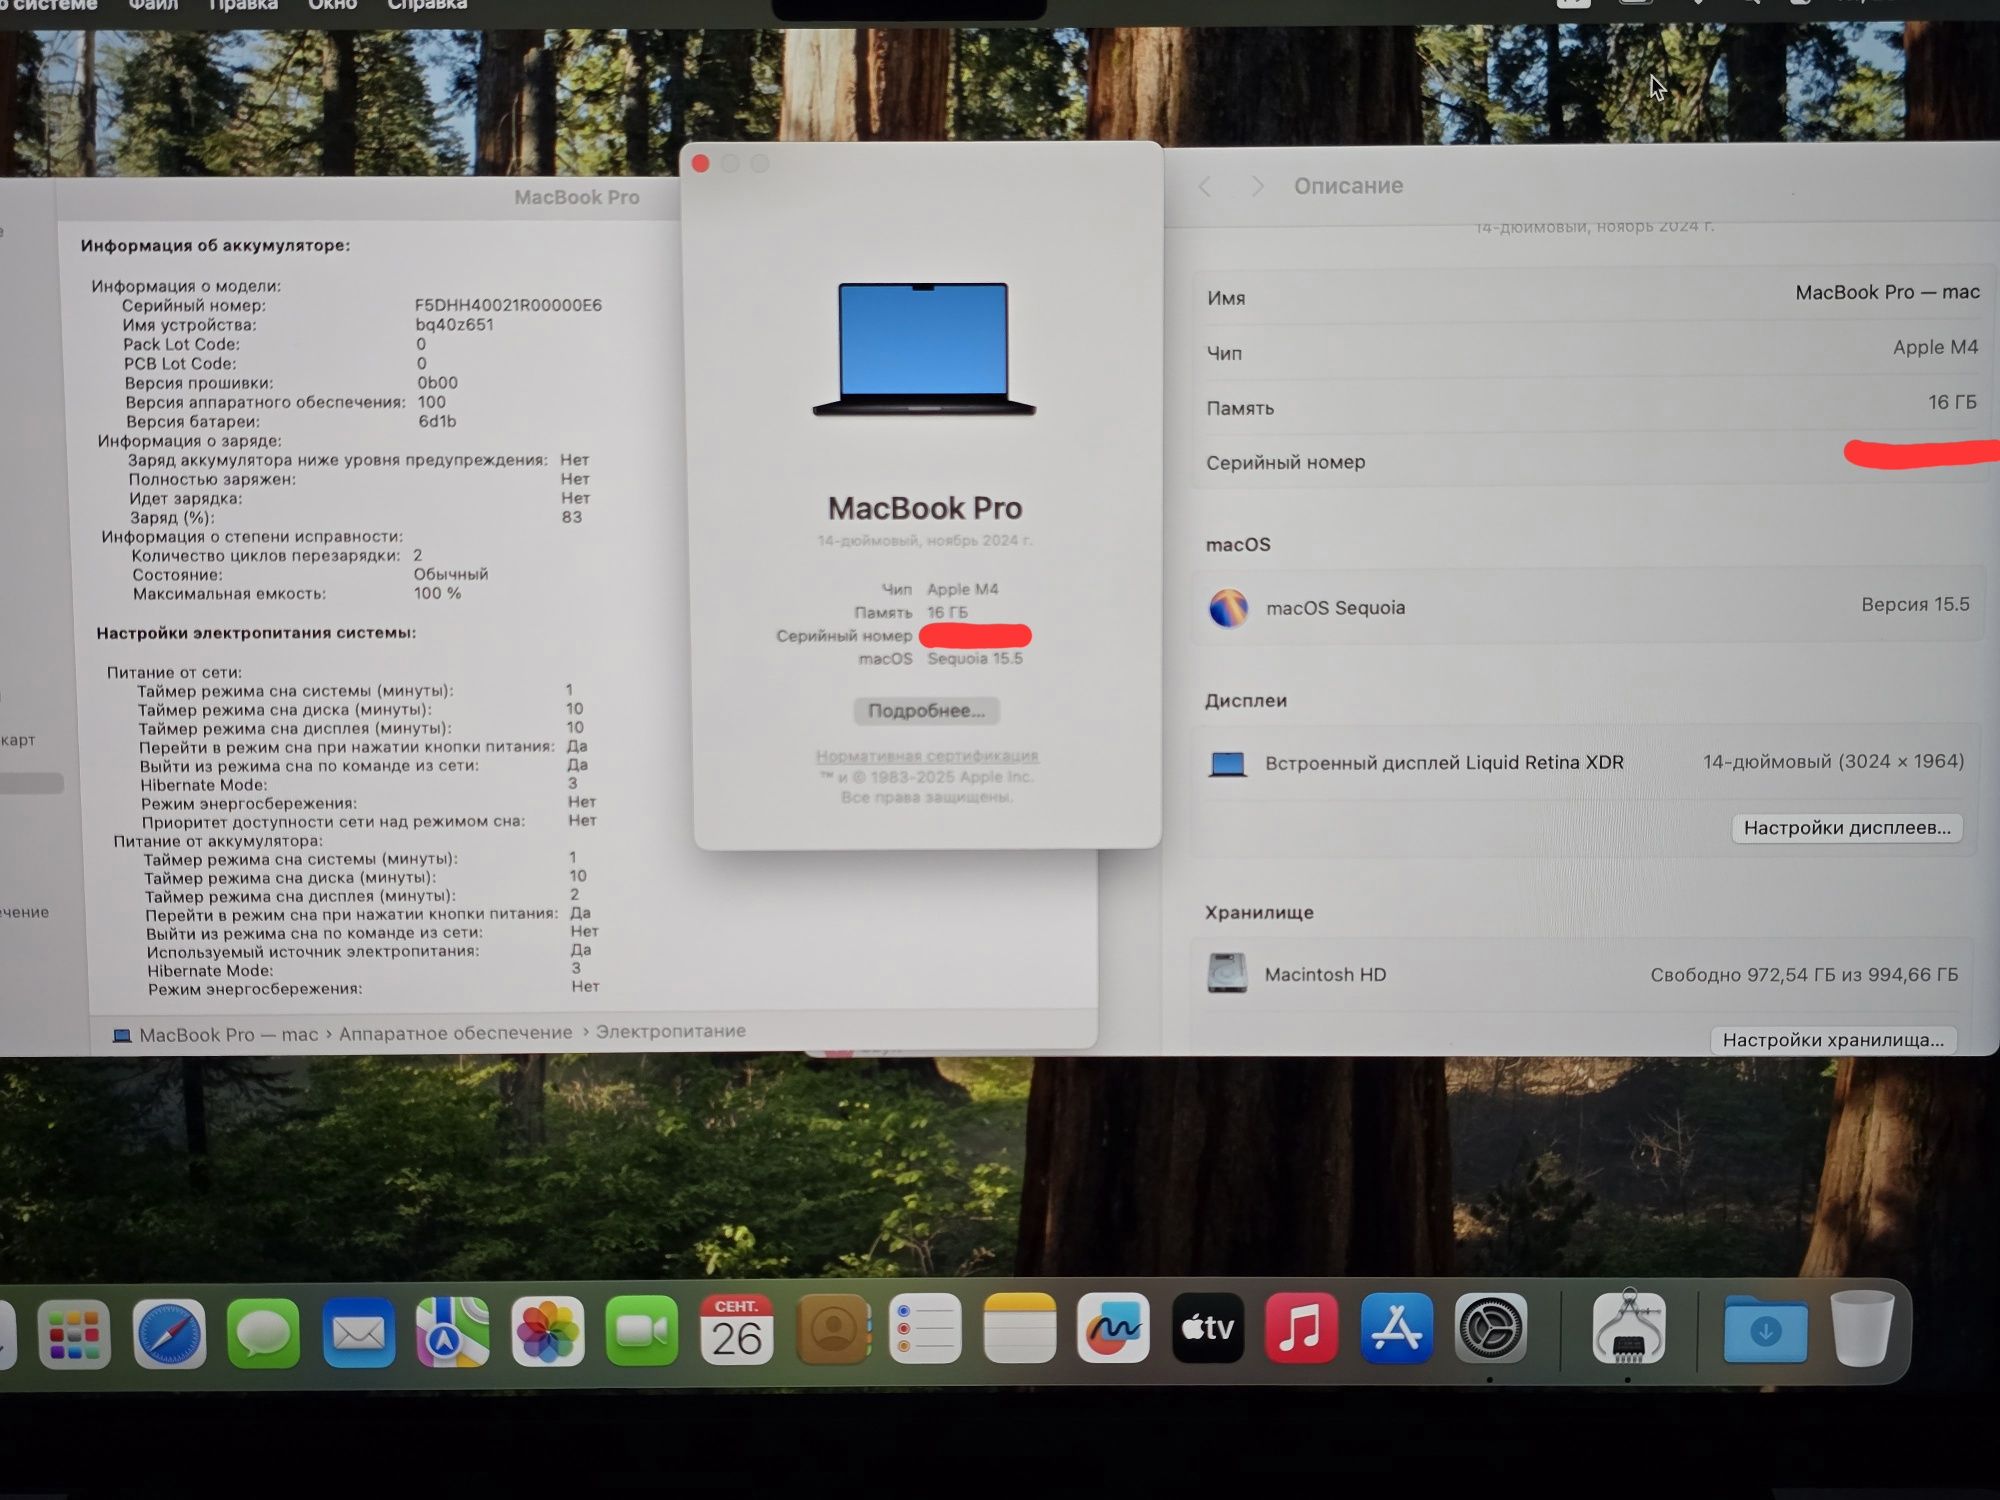The width and height of the screenshot is (2000, 1500).
Task: Open FaceTime in the Dock
Action: pyautogui.click(x=642, y=1331)
